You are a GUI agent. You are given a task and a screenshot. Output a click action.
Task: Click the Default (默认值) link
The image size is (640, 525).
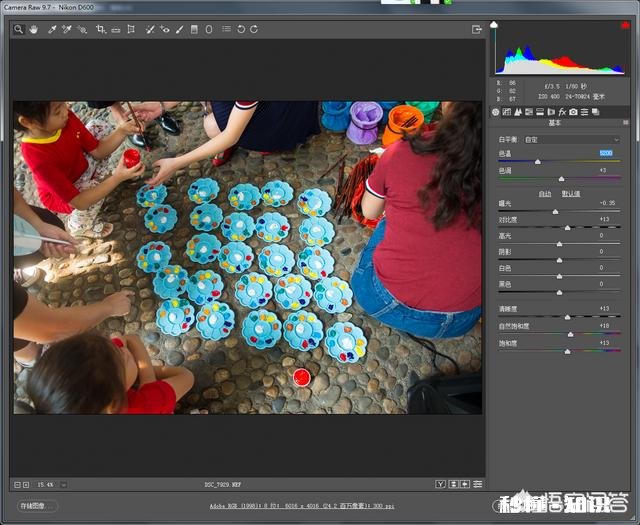point(571,194)
